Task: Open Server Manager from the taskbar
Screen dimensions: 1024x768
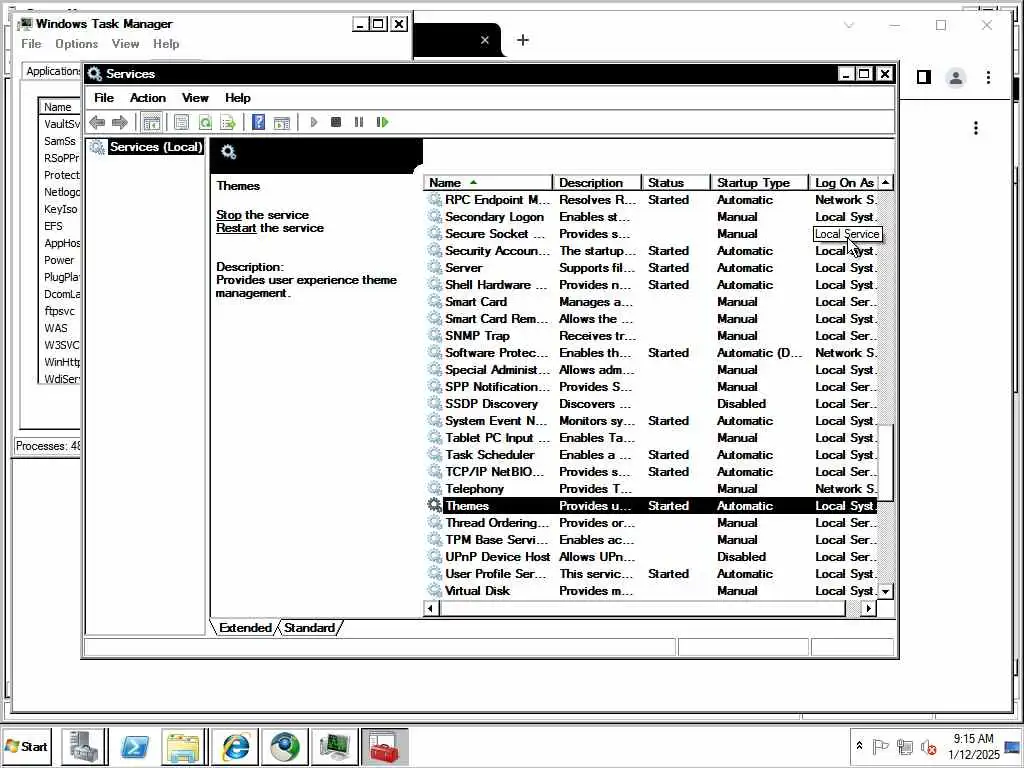Action: click(x=84, y=746)
